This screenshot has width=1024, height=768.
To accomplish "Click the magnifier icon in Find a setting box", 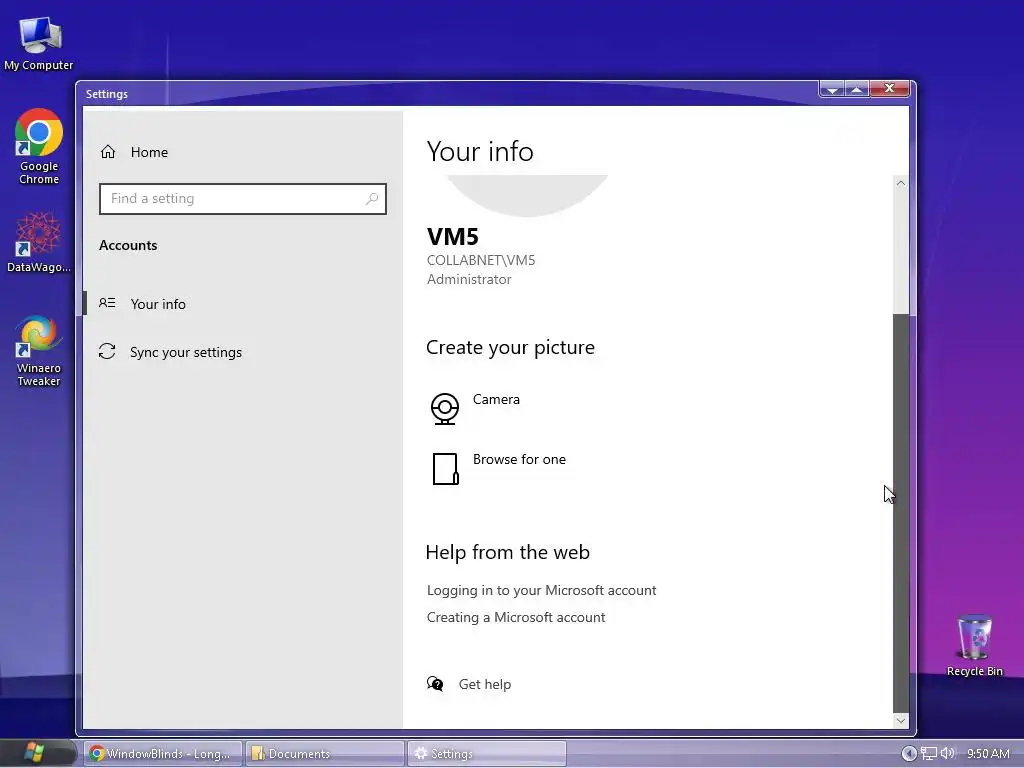I will [x=372, y=199].
